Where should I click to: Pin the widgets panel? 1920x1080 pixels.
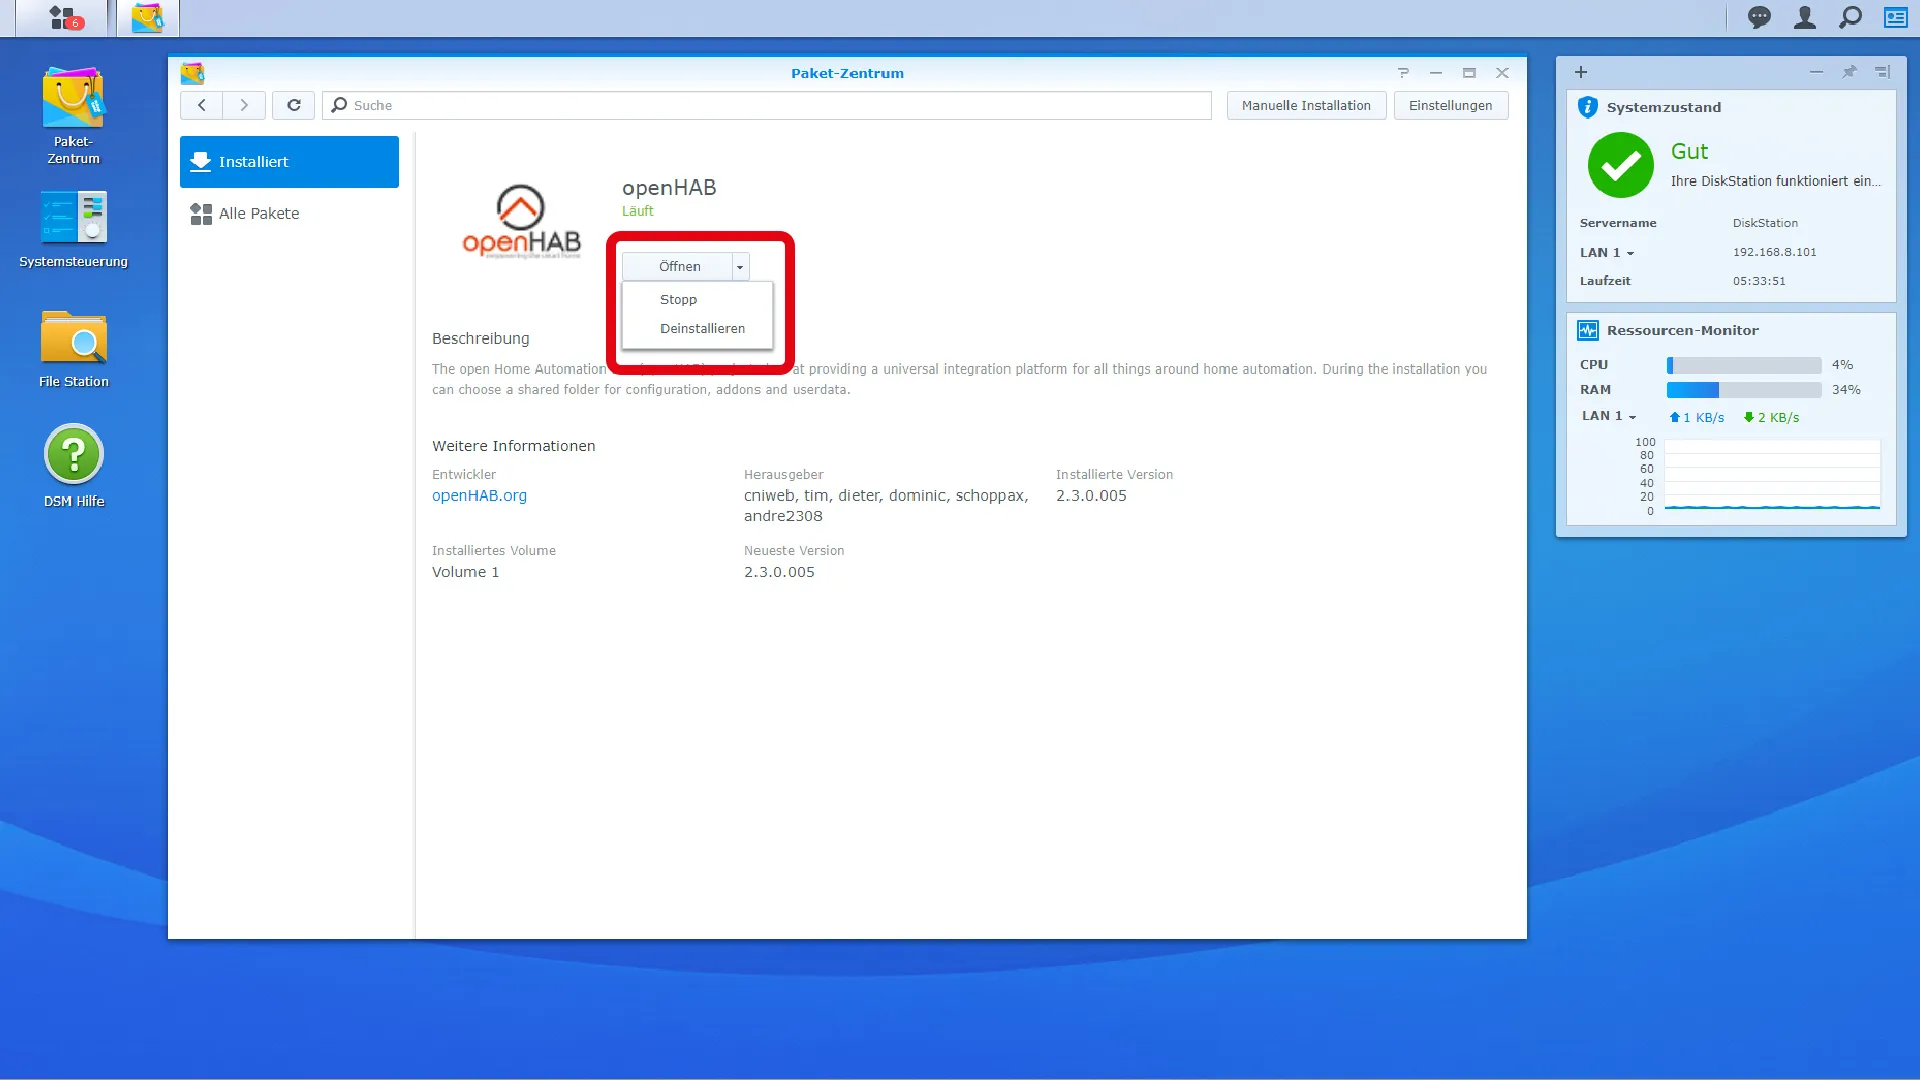(x=1850, y=72)
